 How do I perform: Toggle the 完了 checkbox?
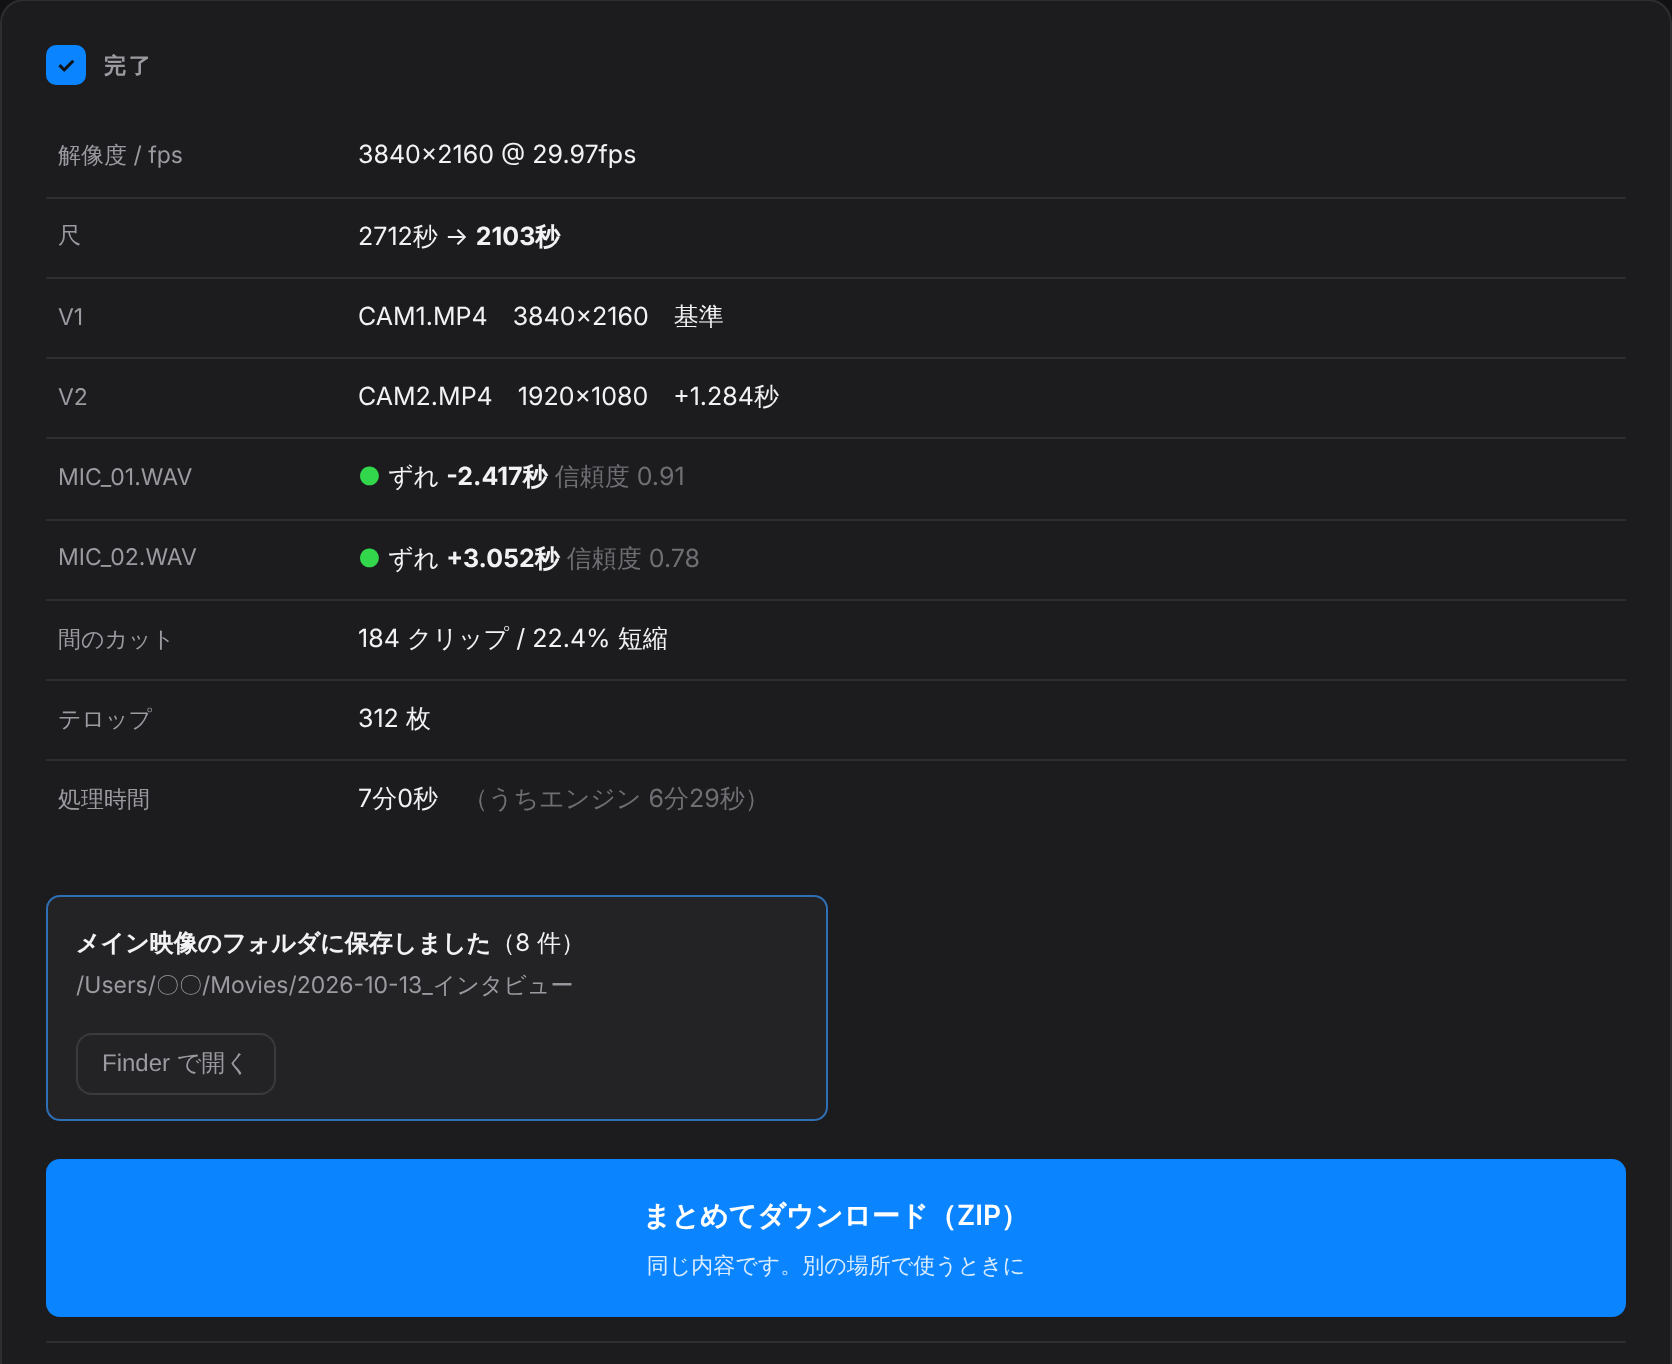pos(66,66)
